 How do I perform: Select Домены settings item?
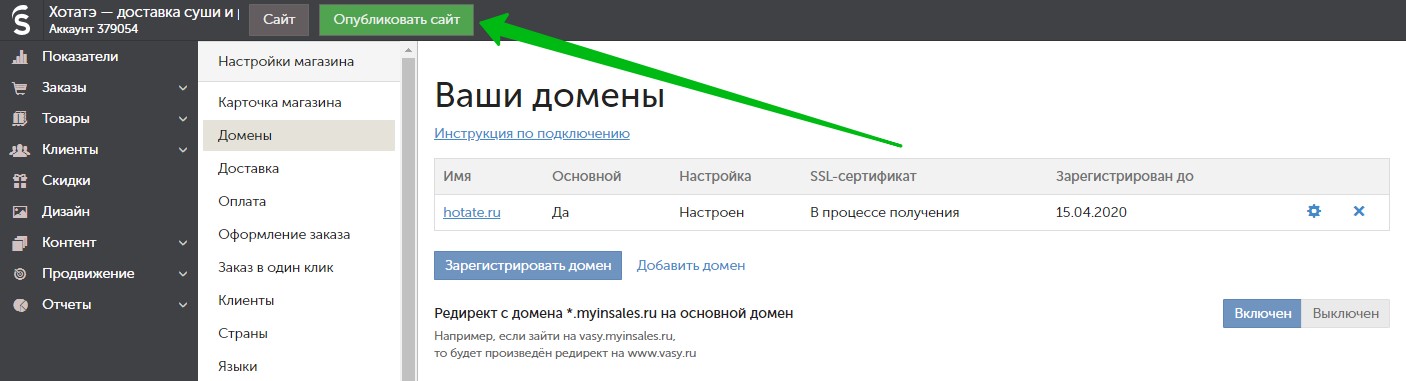tap(299, 135)
